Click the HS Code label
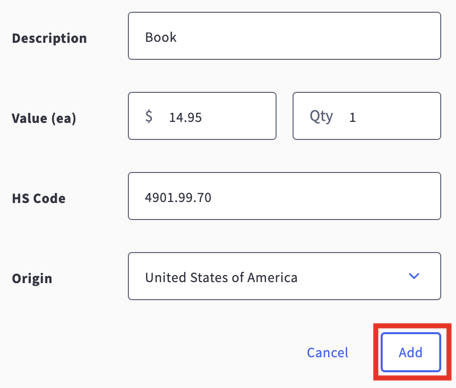Viewport: 456px width, 388px height. [x=39, y=198]
